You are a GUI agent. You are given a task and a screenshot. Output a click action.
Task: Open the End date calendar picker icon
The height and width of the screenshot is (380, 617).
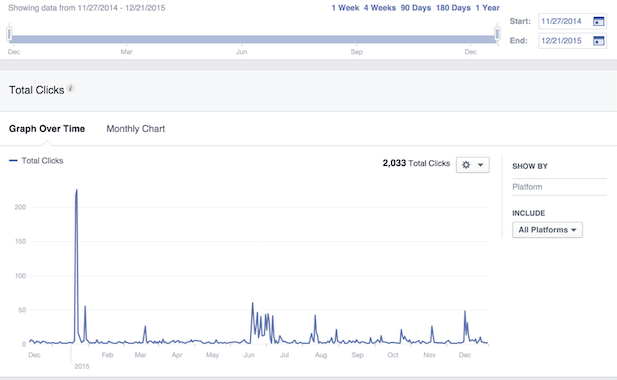point(598,41)
